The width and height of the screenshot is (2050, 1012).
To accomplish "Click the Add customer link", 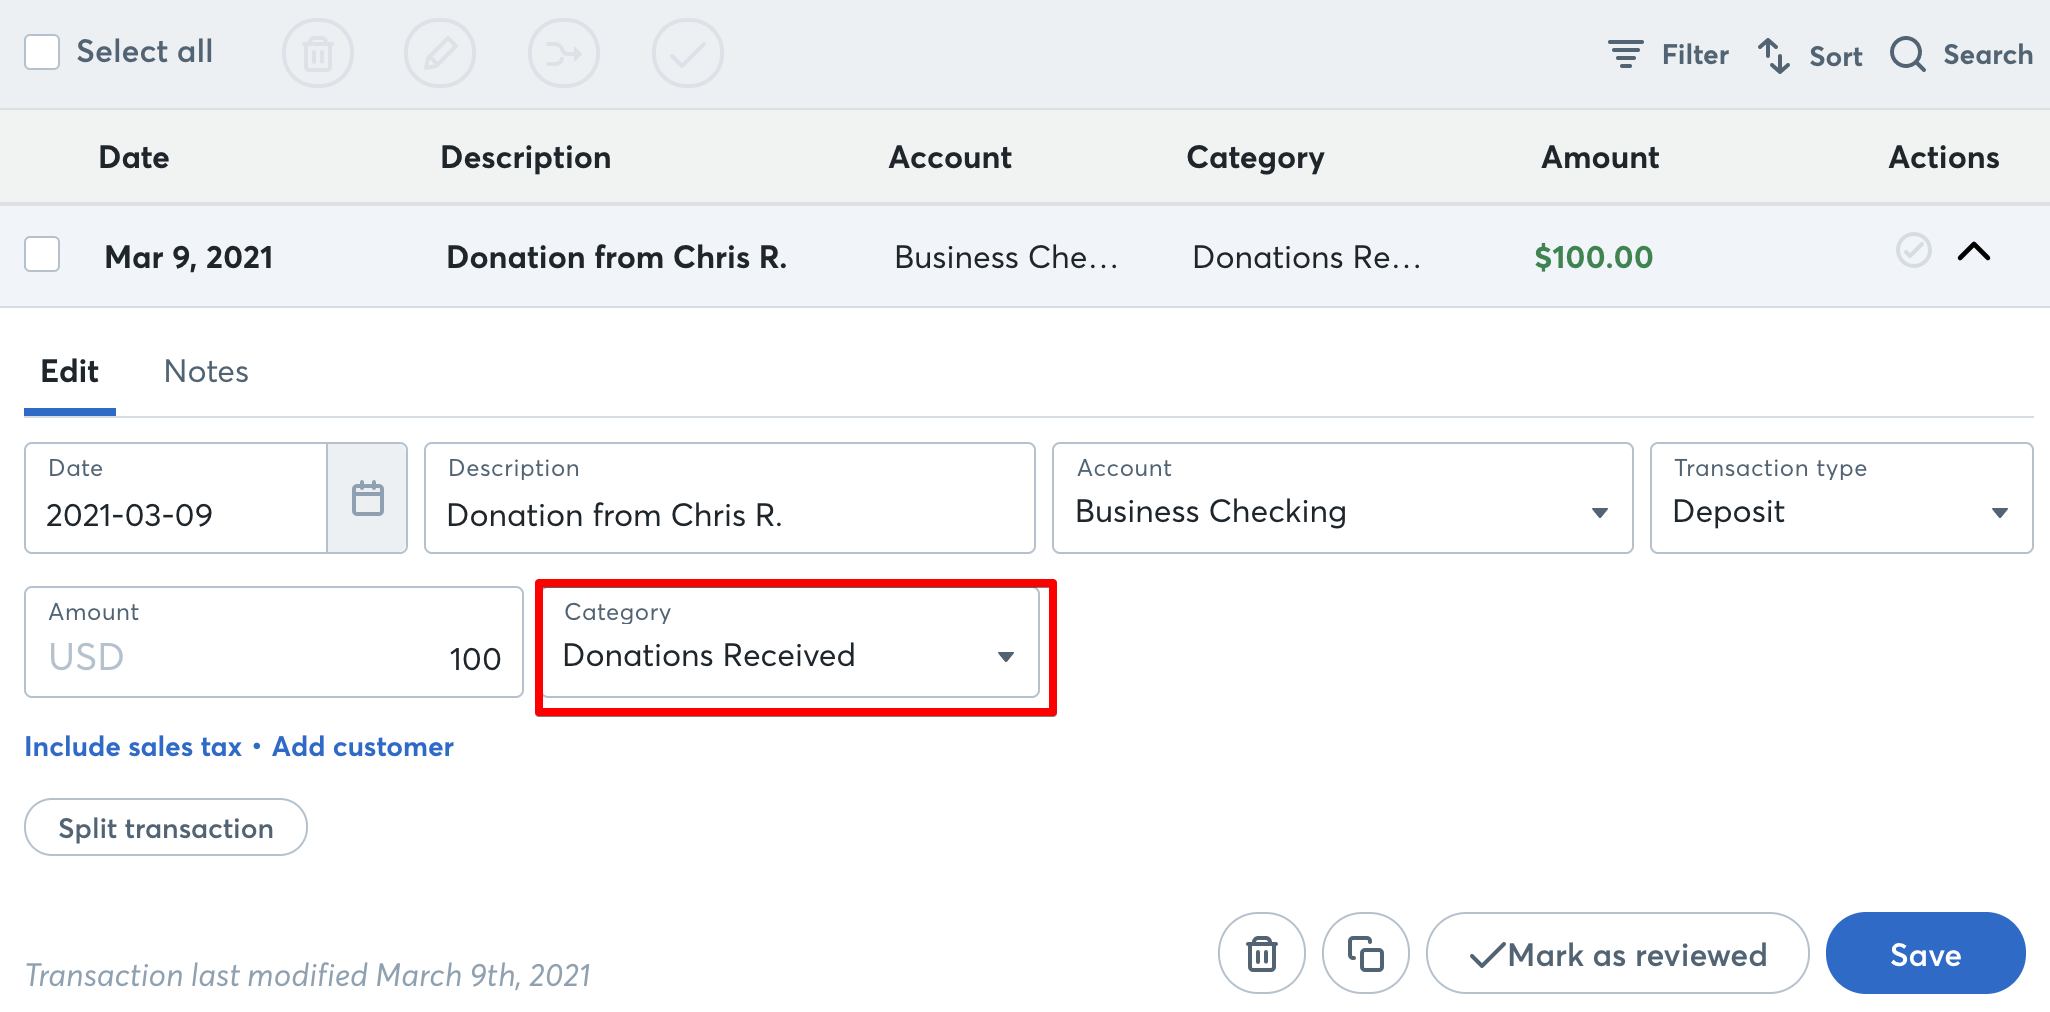I will tap(362, 746).
